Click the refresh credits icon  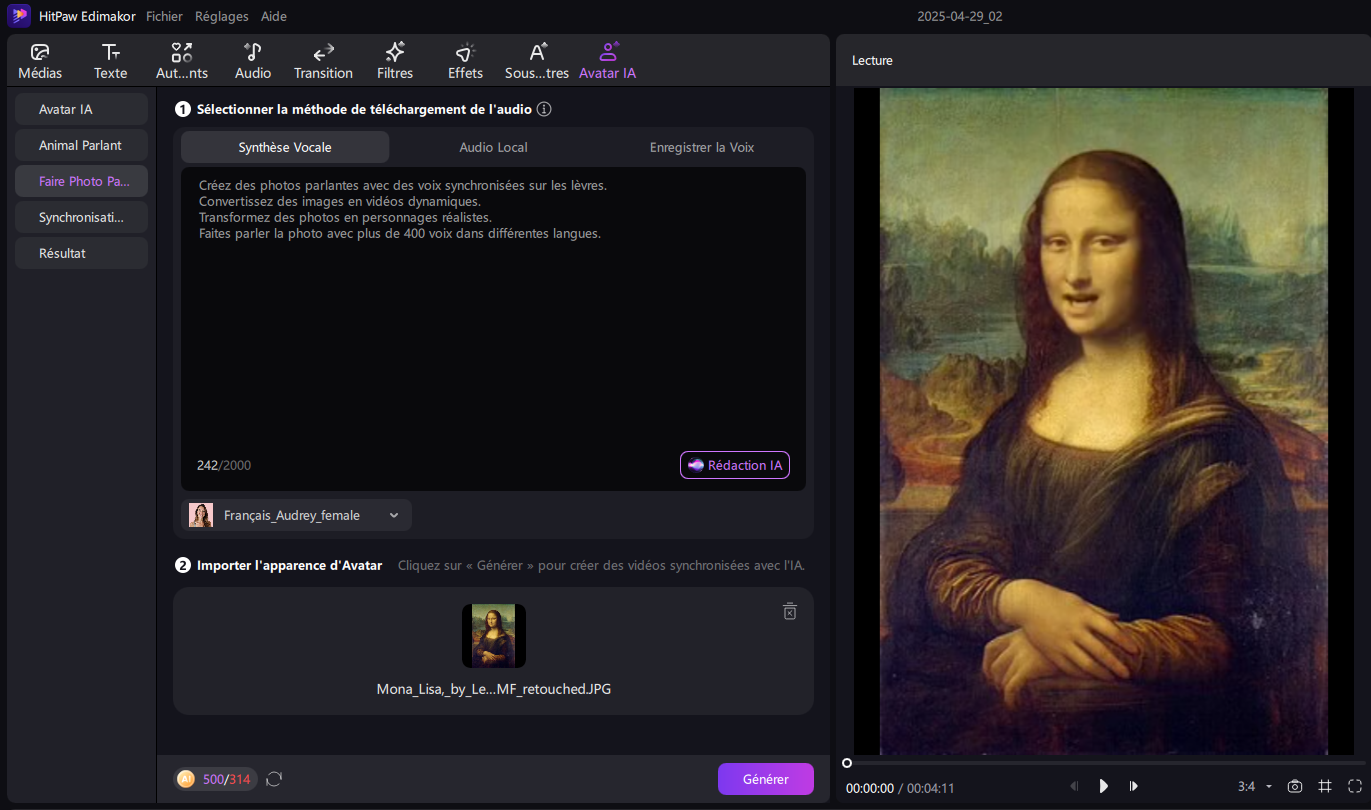274,779
